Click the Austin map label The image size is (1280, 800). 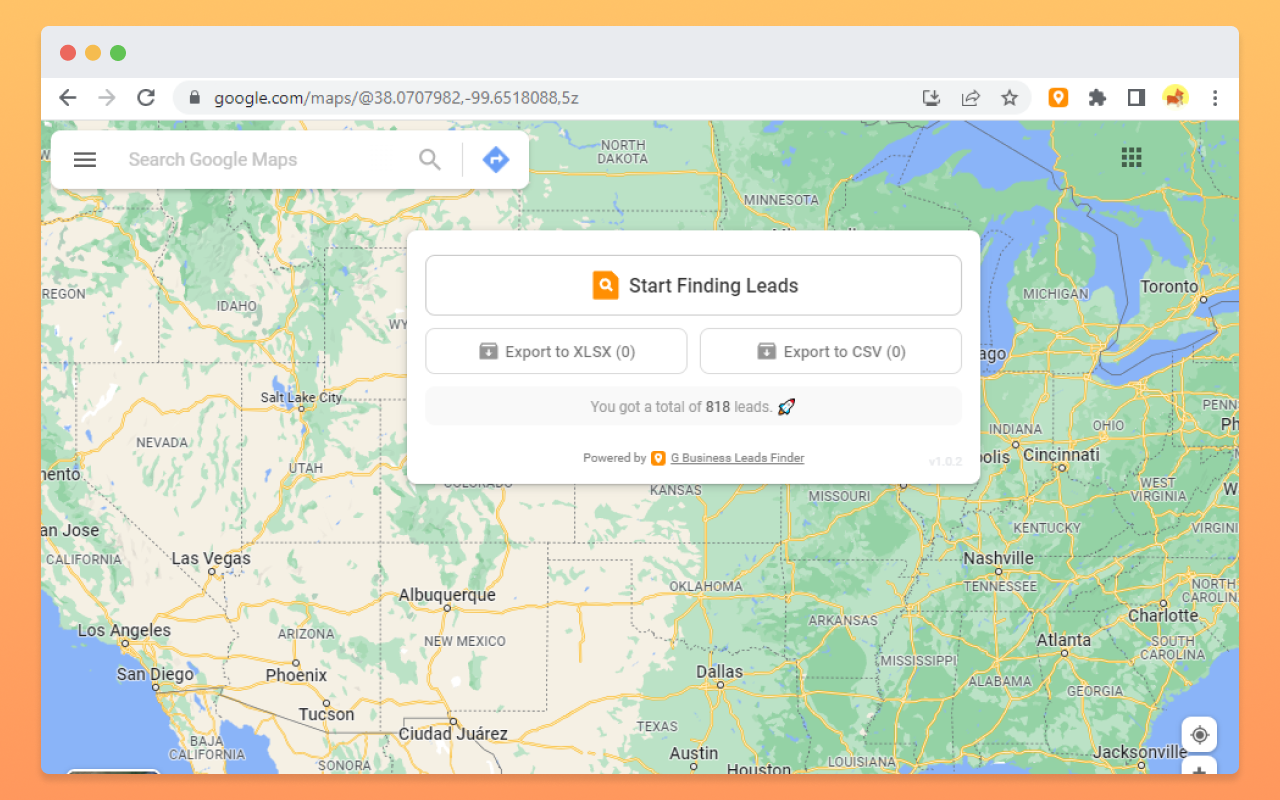(x=694, y=753)
